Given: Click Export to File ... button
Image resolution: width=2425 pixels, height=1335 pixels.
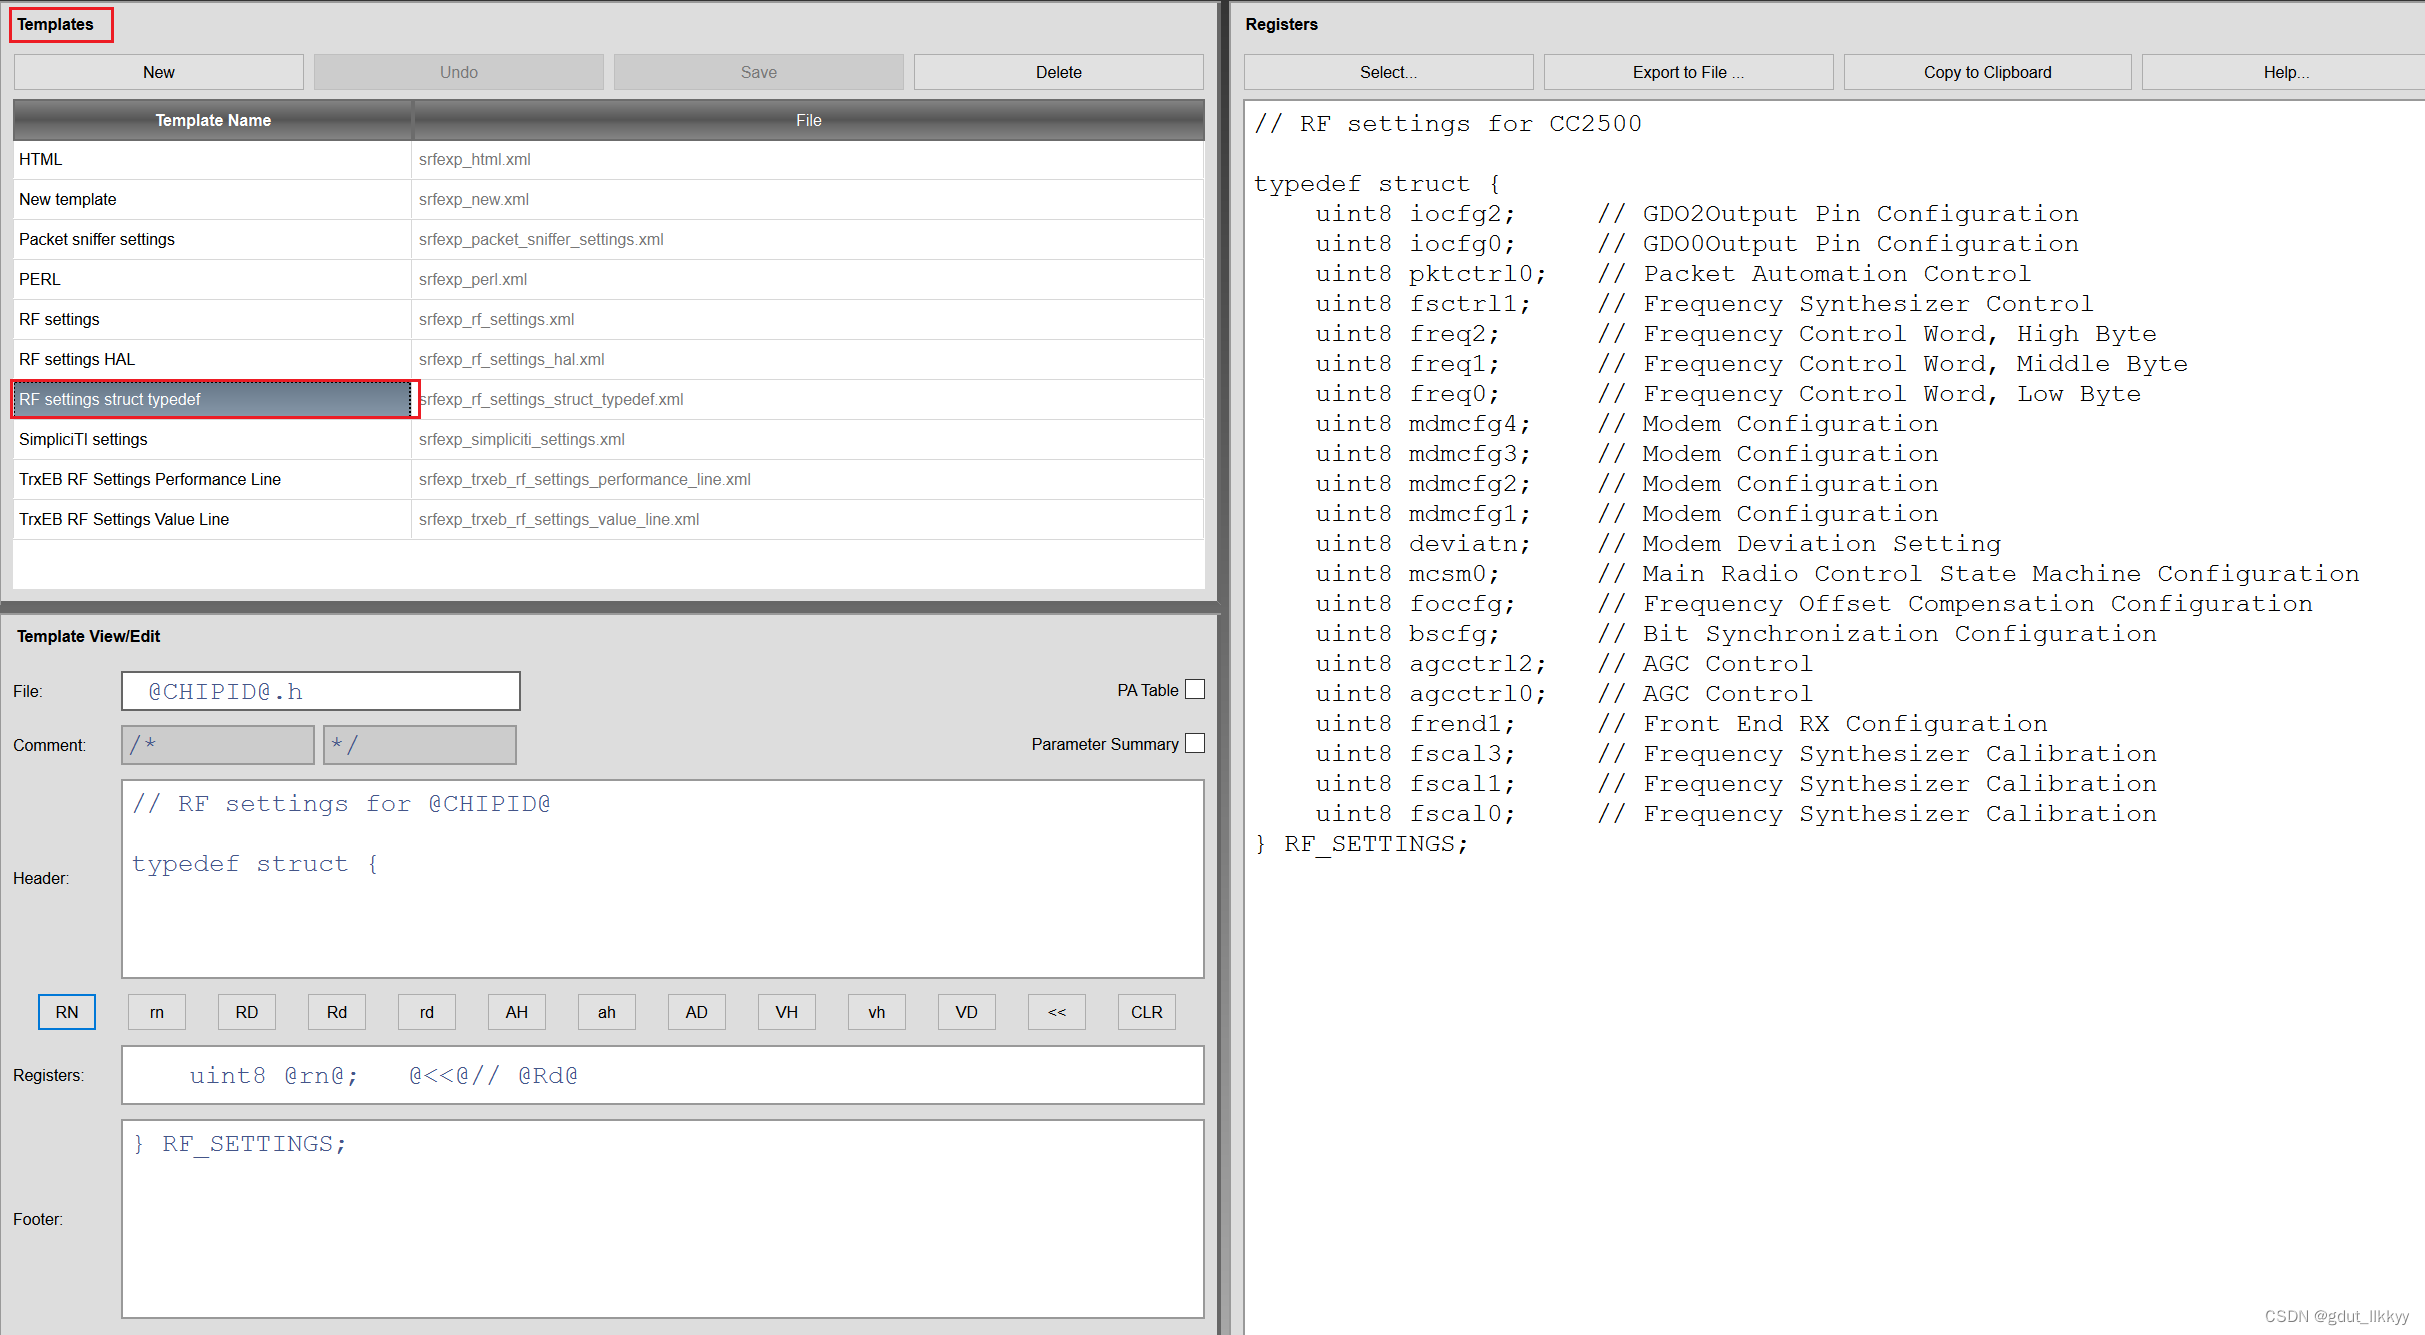Looking at the screenshot, I should tap(1688, 72).
